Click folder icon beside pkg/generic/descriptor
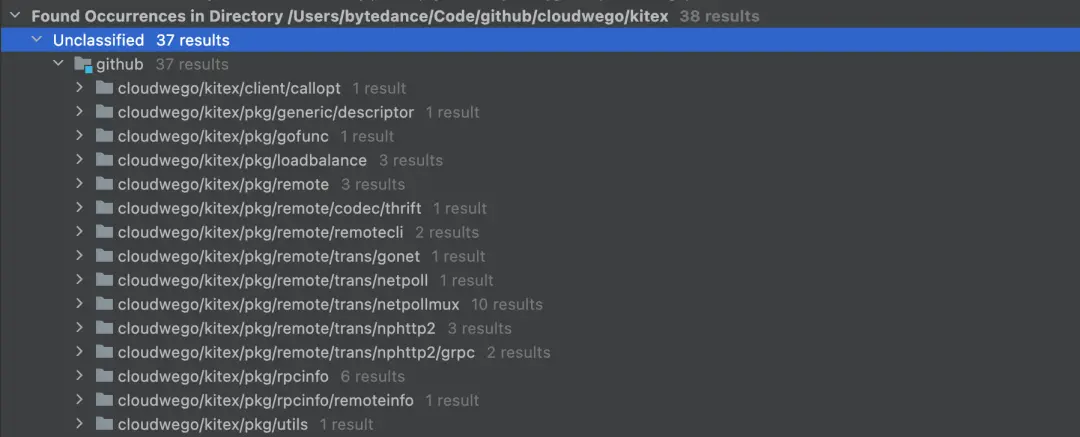Viewport: 1080px width, 437px height. (104, 112)
